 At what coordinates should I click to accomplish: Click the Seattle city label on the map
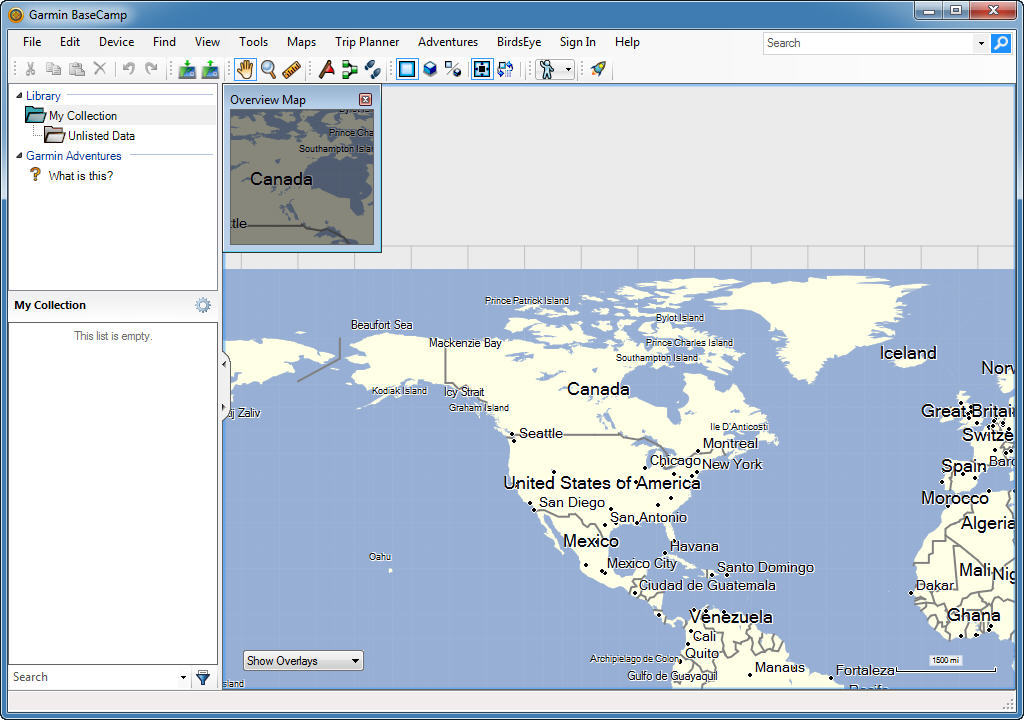pyautogui.click(x=541, y=433)
